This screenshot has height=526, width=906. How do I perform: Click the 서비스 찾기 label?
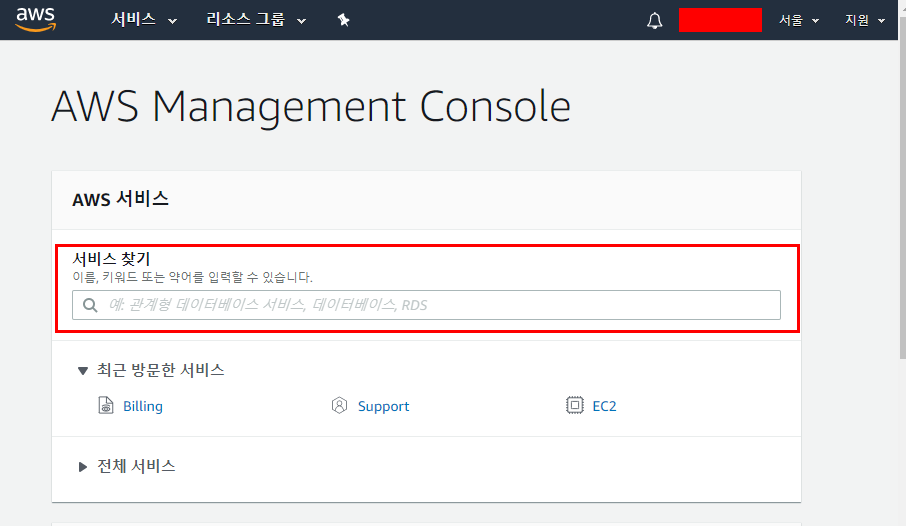point(111,258)
